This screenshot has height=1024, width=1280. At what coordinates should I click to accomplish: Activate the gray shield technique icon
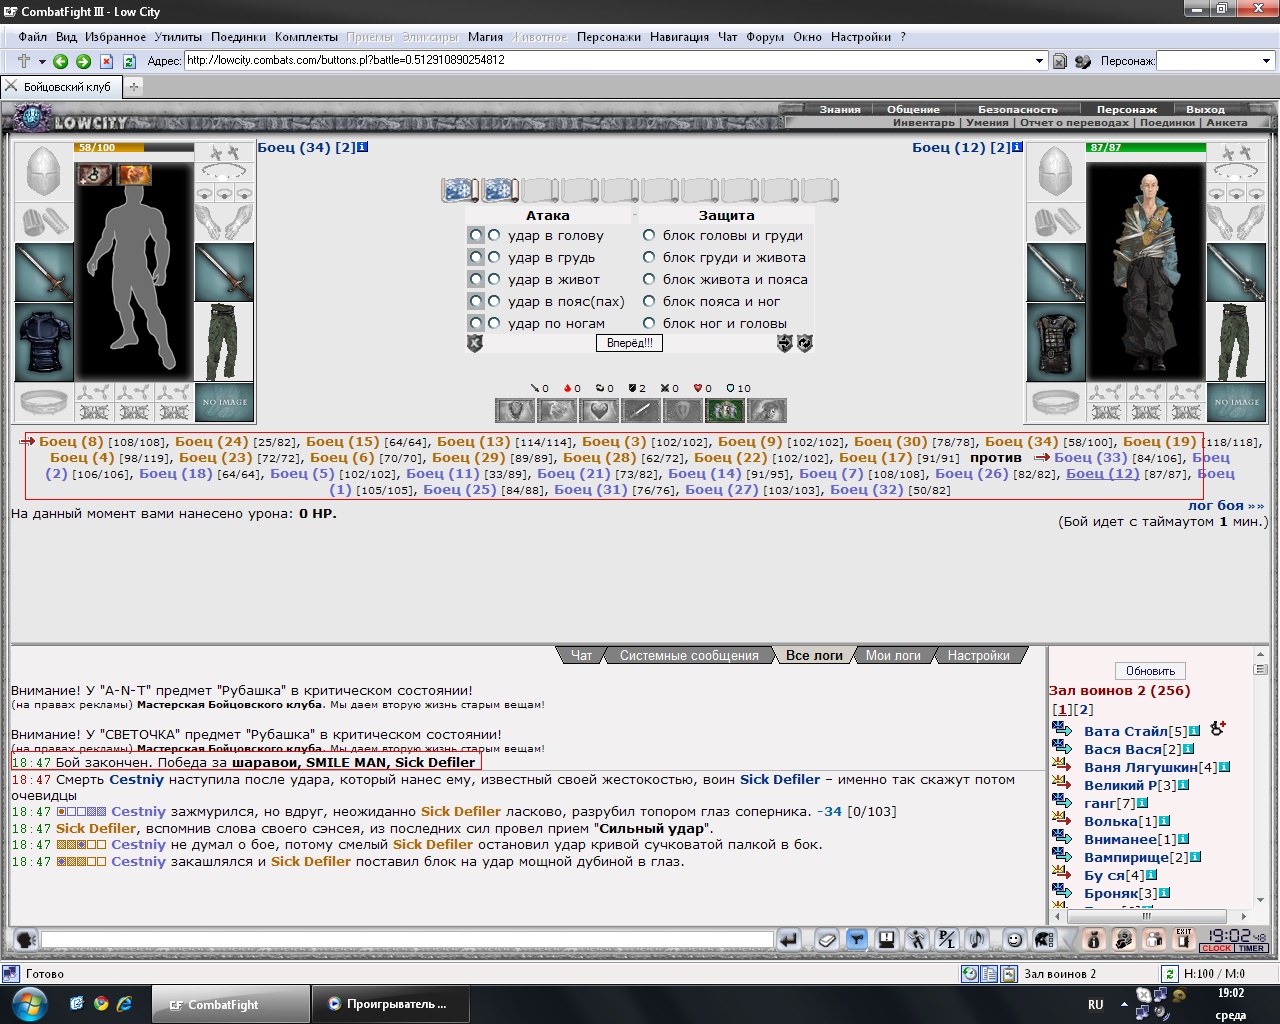click(x=683, y=410)
